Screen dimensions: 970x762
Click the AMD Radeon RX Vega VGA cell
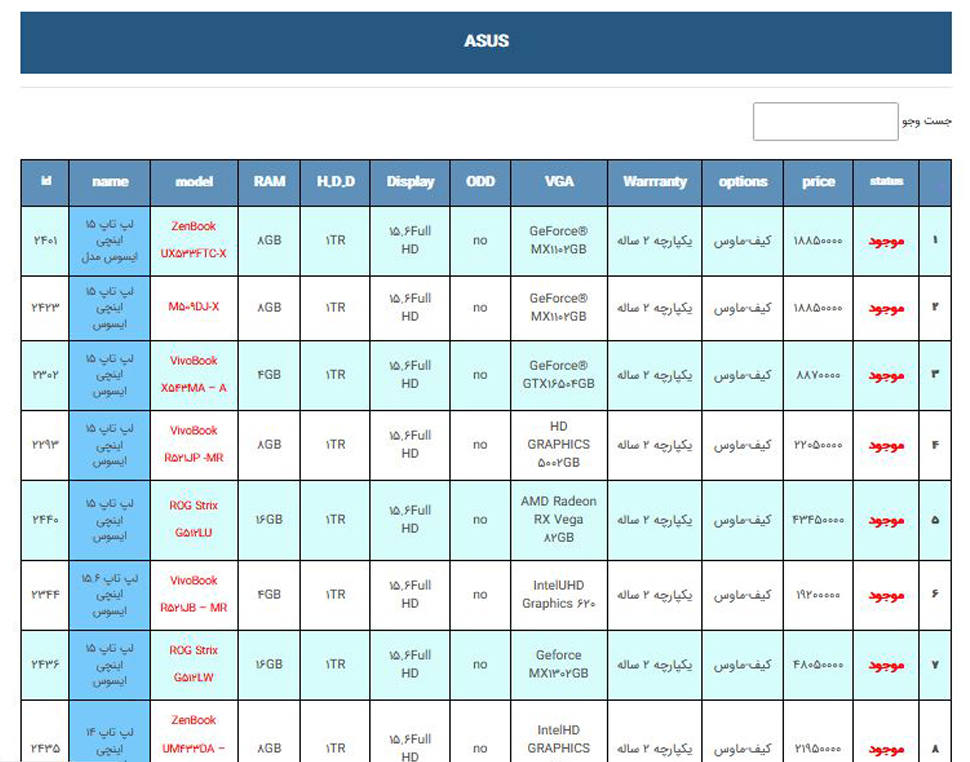point(559,520)
